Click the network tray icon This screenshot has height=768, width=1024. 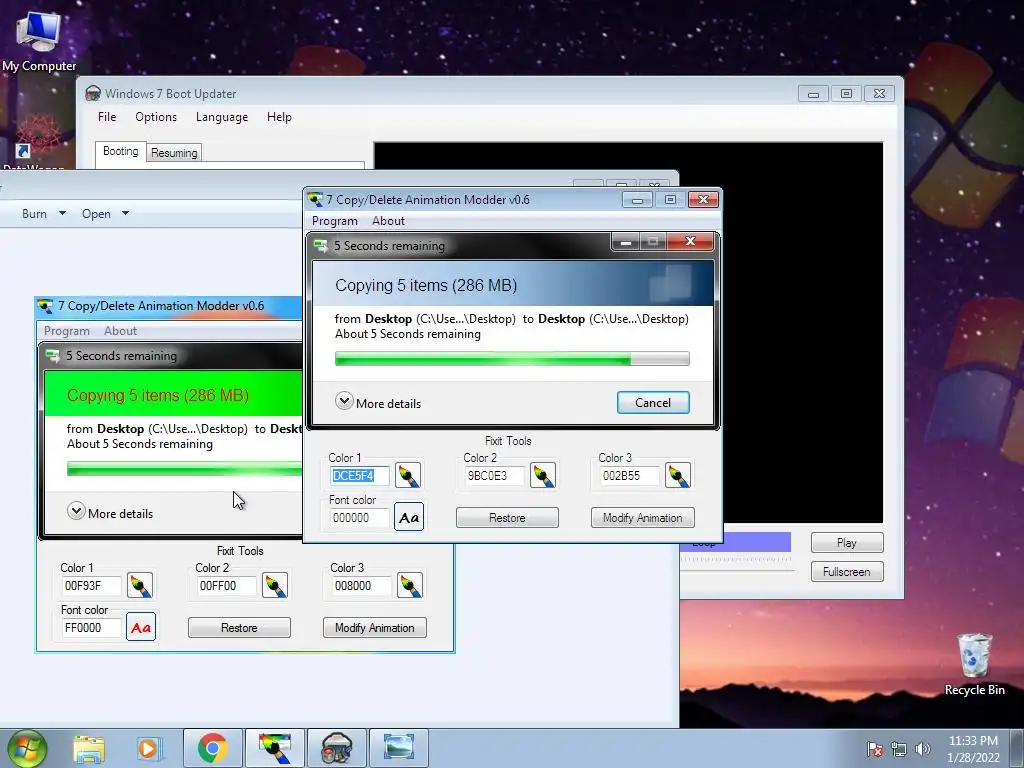tap(899, 749)
